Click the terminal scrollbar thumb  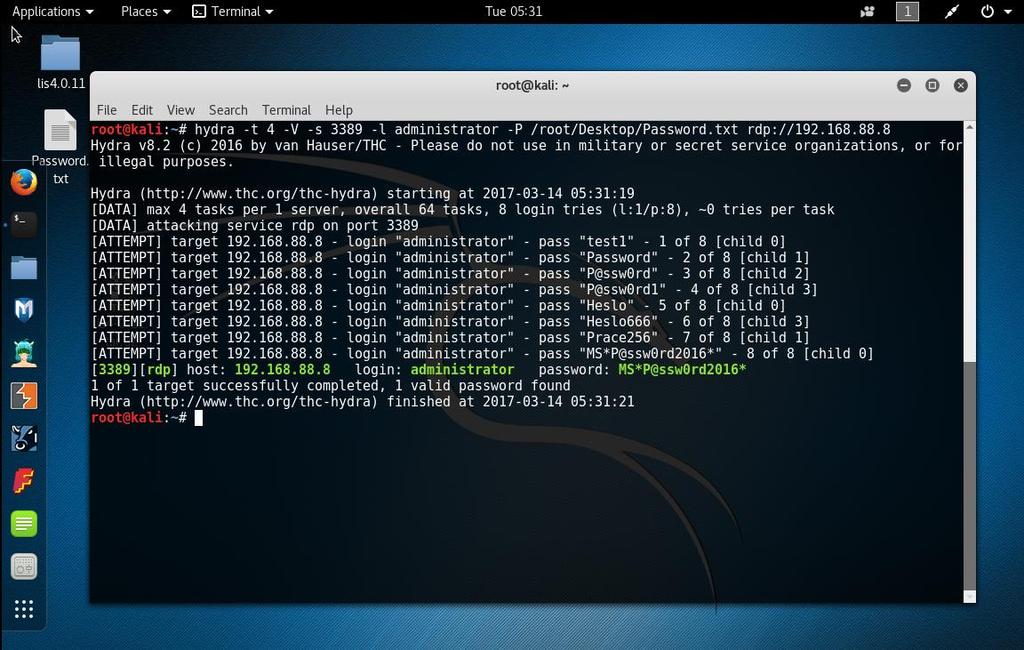pyautogui.click(x=970, y=474)
